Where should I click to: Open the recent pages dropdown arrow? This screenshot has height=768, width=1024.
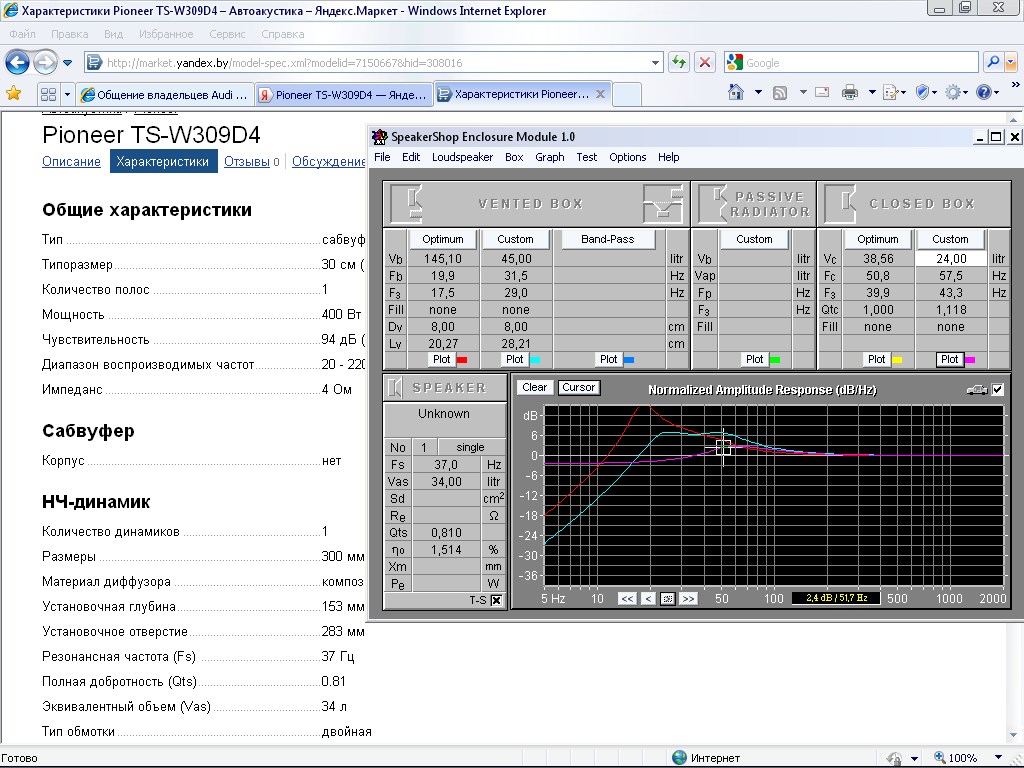pos(67,63)
